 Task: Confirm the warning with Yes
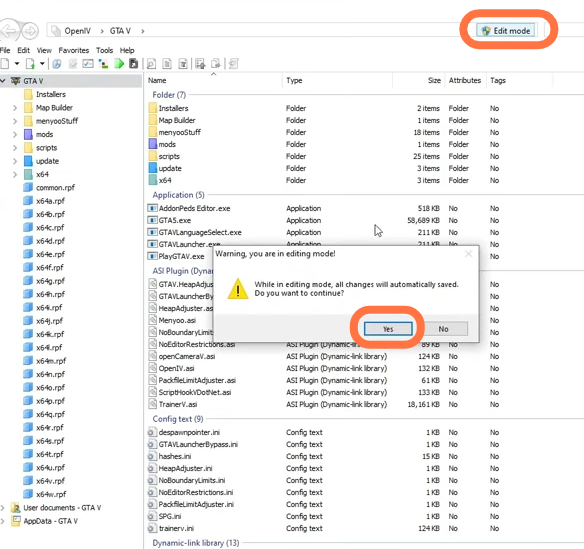388,329
